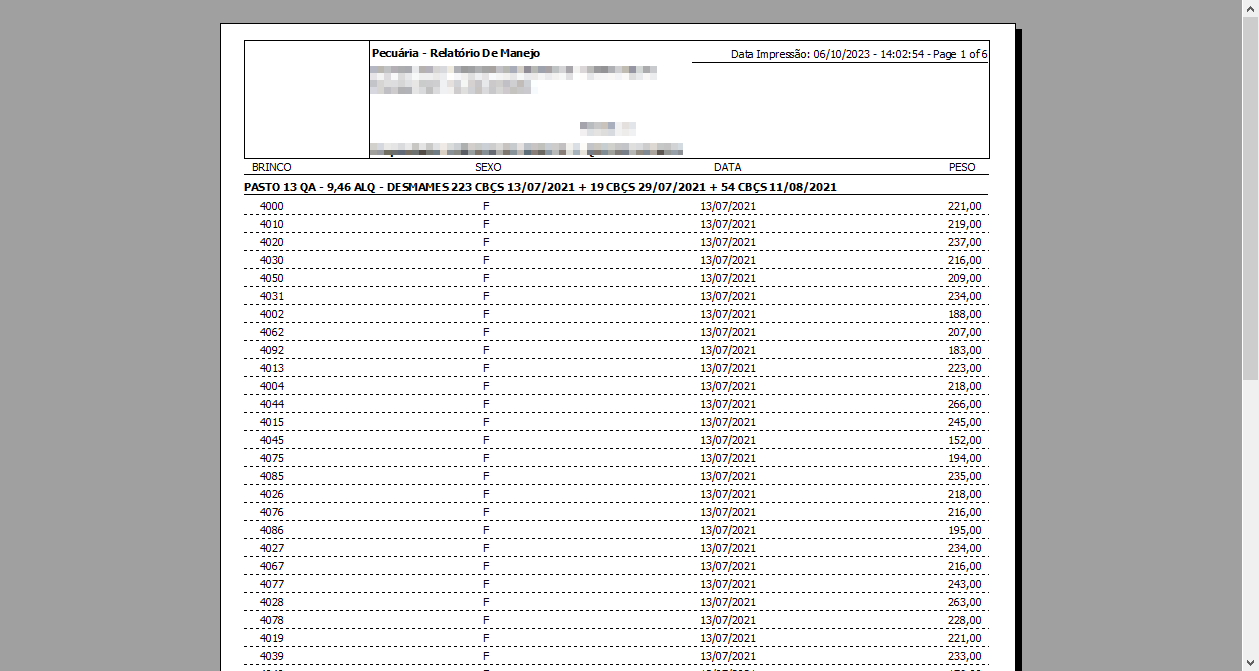Click the peso value 235,00
Image resolution: width=1259 pixels, height=671 pixels.
pyautogui.click(x=965, y=476)
